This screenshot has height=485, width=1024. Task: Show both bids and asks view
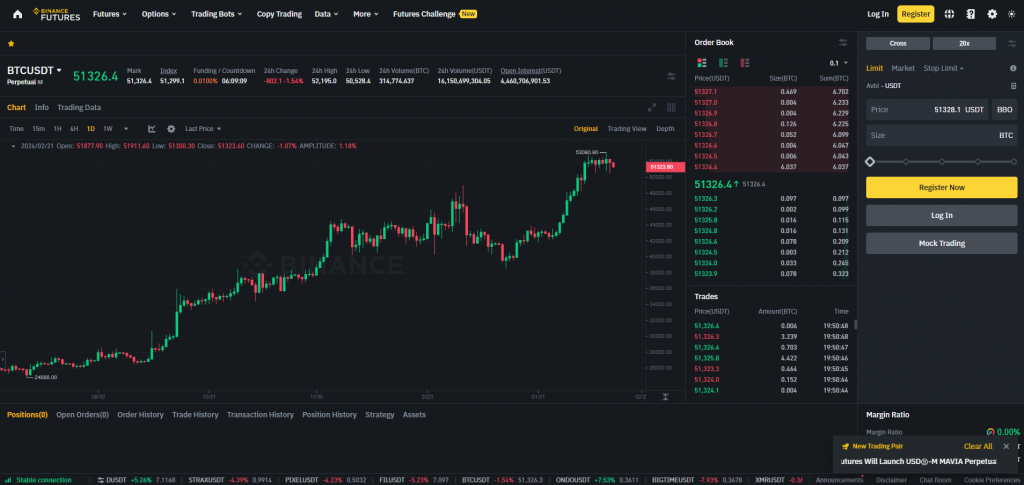pyautogui.click(x=702, y=63)
